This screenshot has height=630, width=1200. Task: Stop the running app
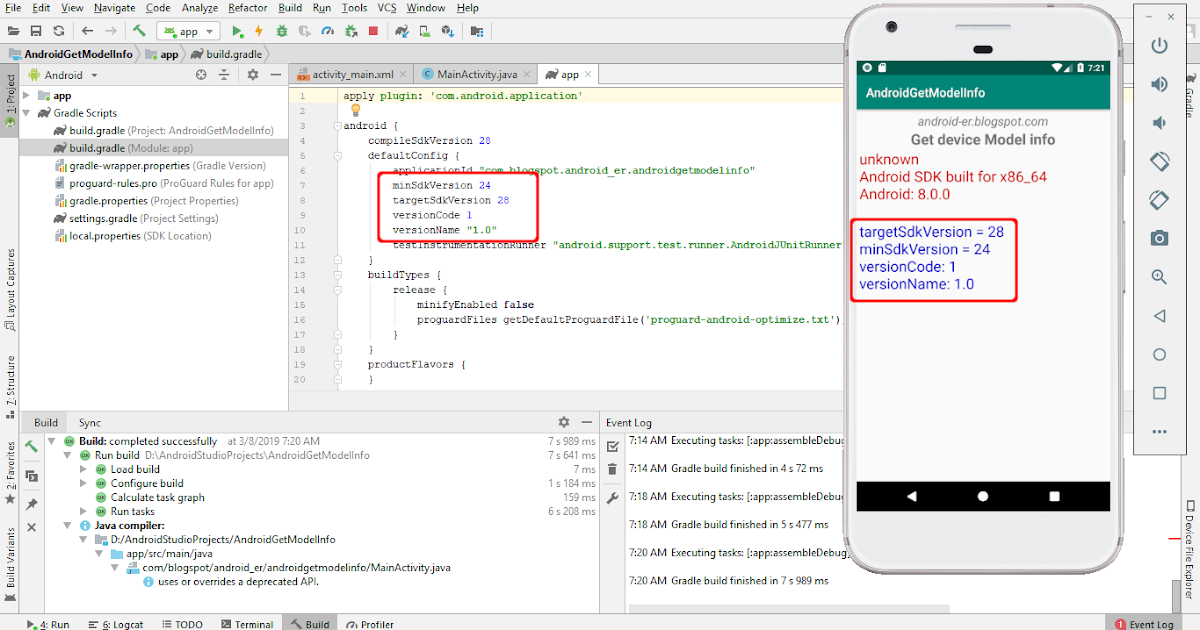(375, 30)
